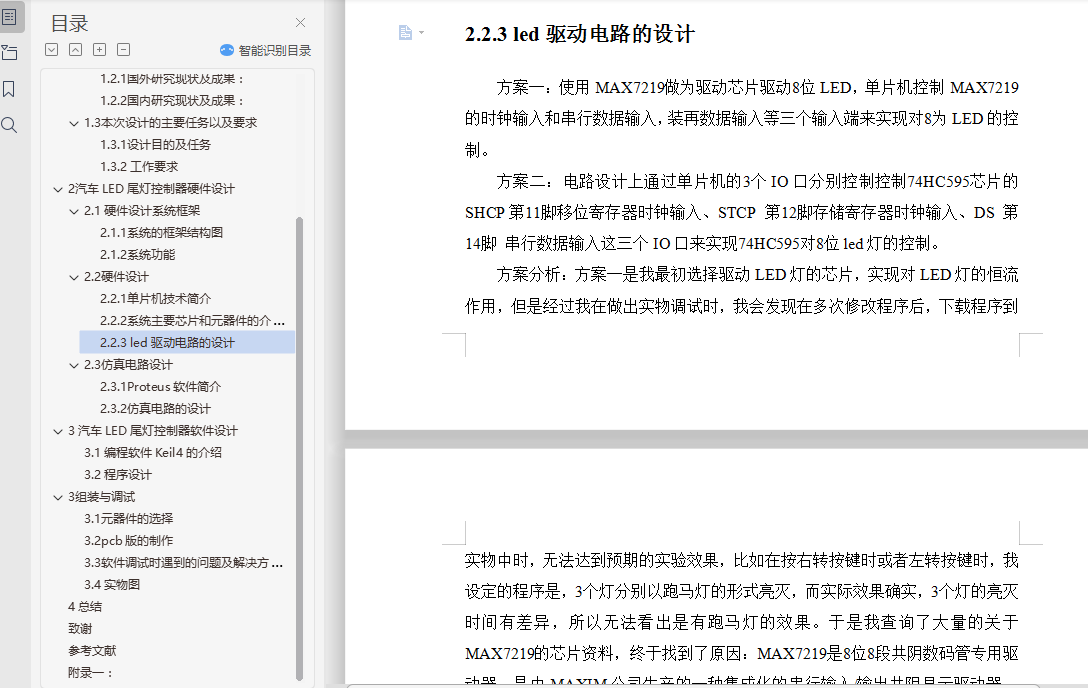Click the cloud icon beside 智能识别目录
This screenshot has width=1088, height=688.
[227, 50]
